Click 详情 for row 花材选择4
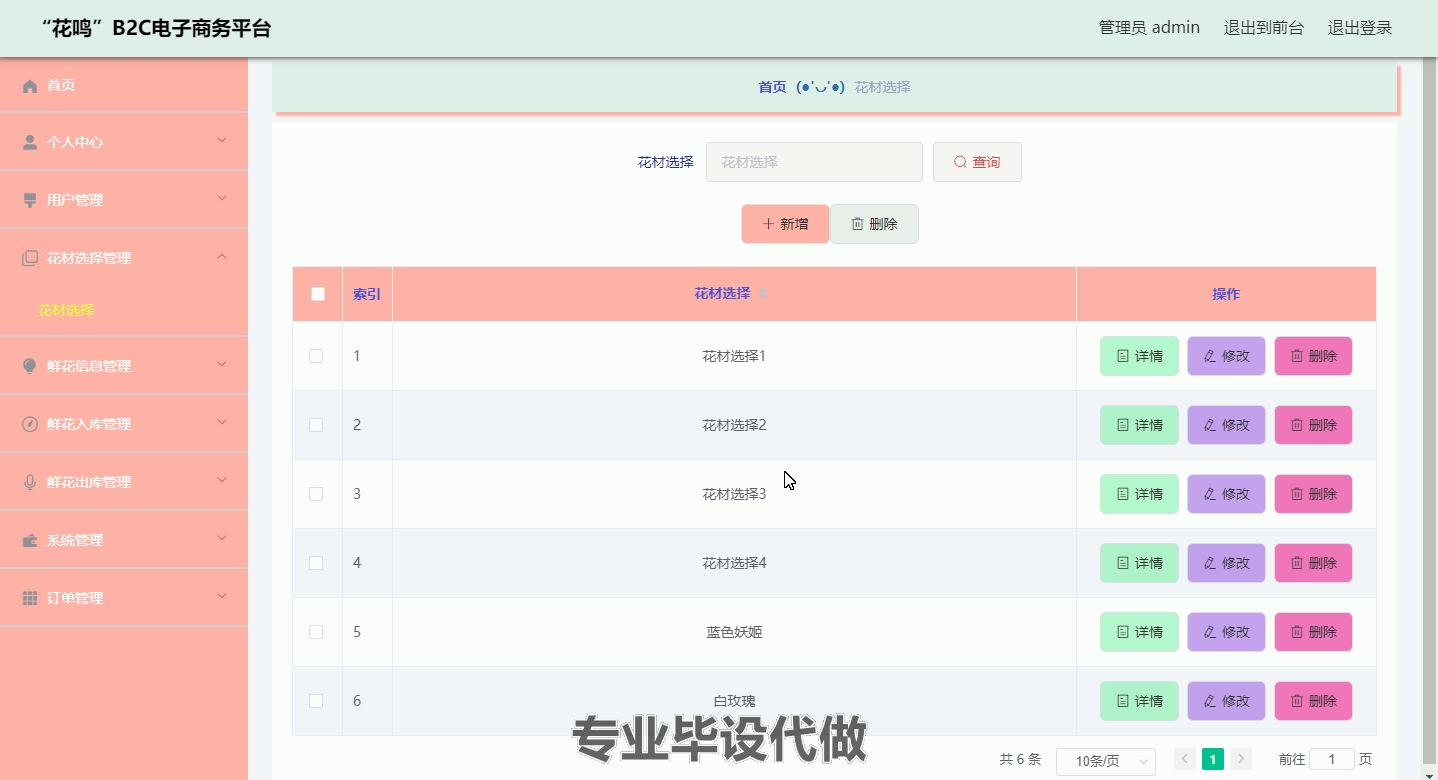1438x780 pixels. (1139, 563)
